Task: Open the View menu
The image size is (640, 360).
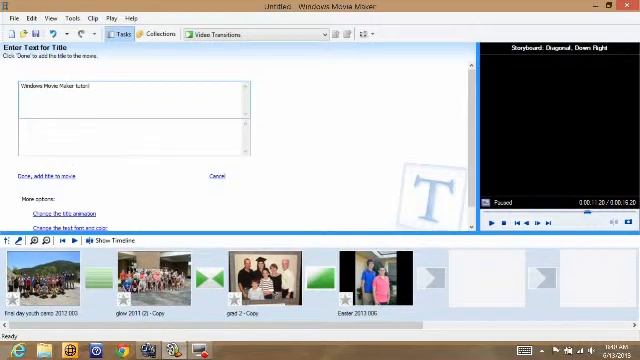Action: (51, 18)
